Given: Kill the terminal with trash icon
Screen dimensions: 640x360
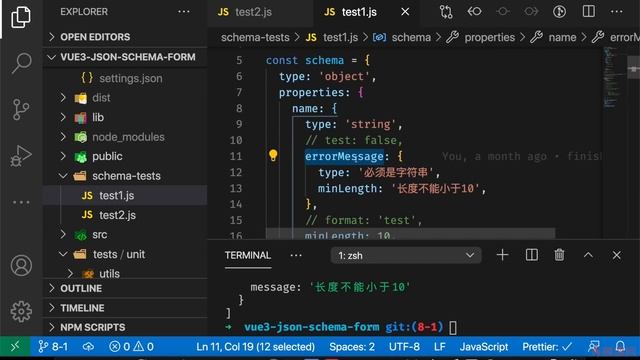Looking at the screenshot, I should 559,255.
